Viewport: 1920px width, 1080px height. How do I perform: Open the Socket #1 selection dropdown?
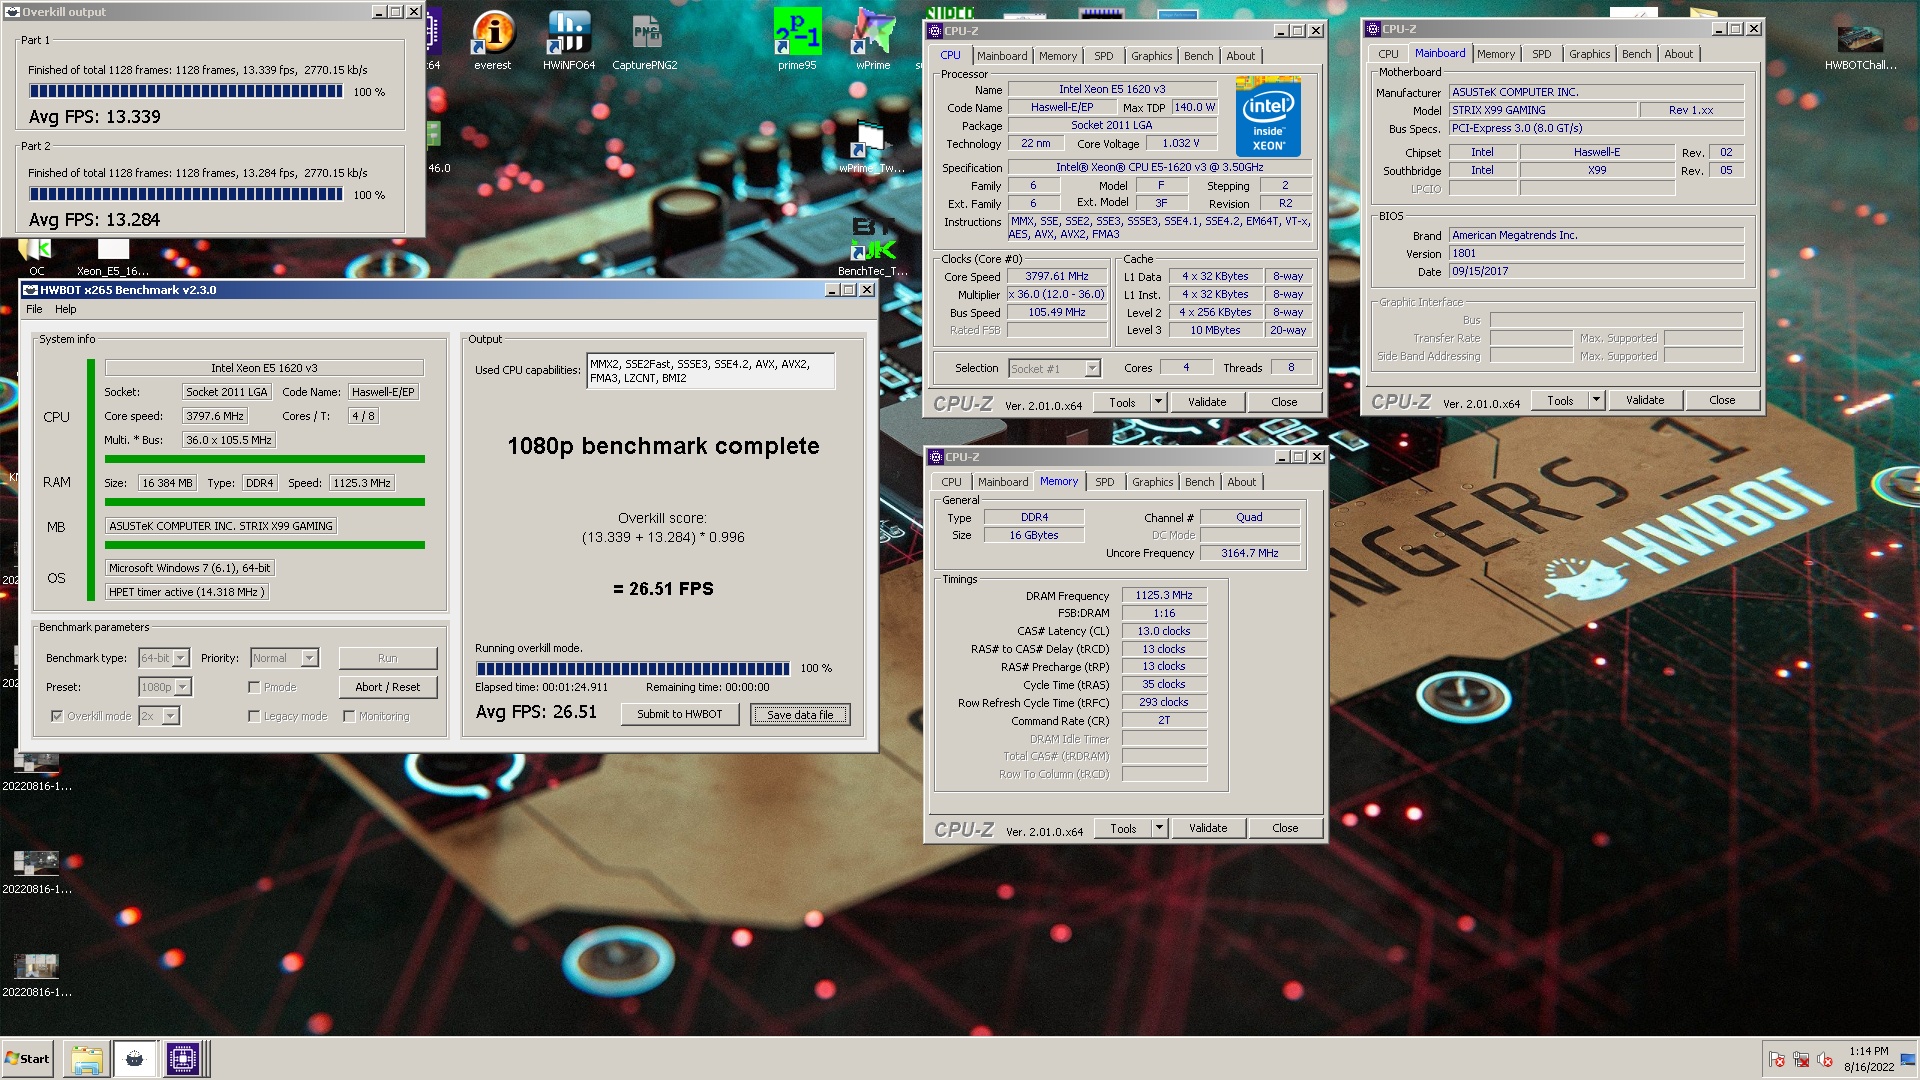click(1054, 369)
